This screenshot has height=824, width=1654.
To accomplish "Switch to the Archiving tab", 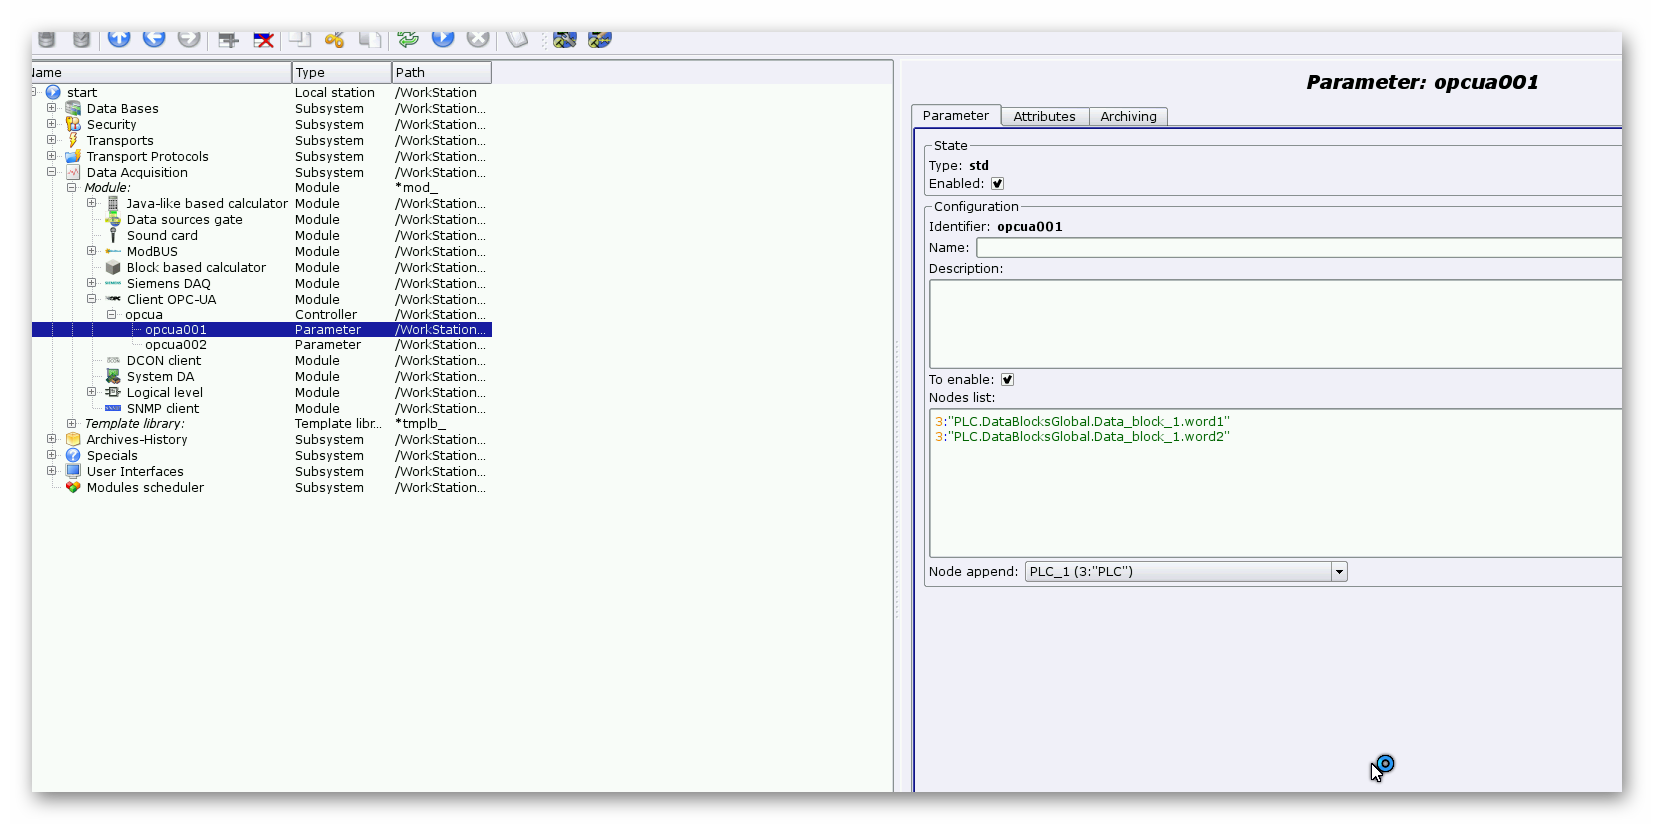I will point(1128,117).
